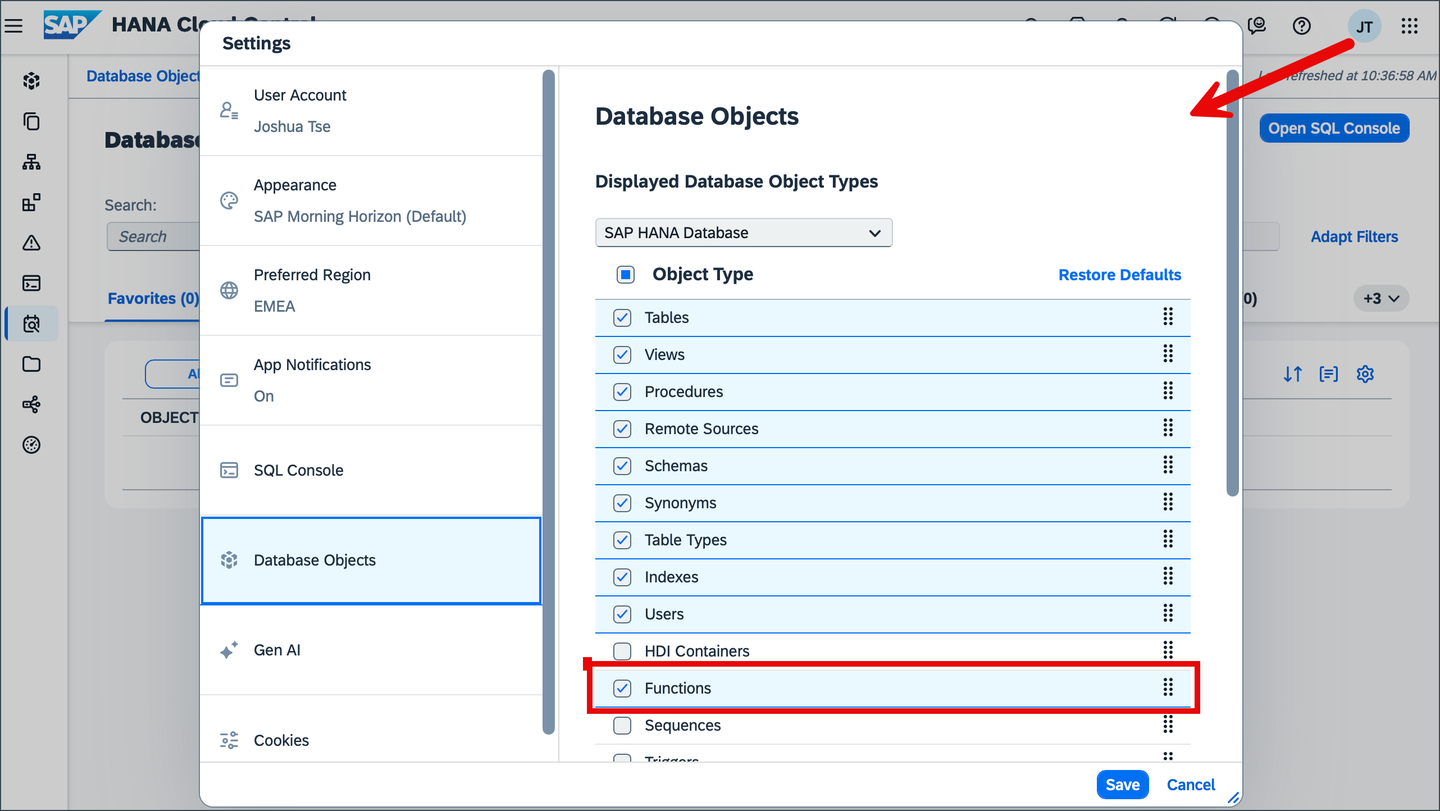Save the settings dialog
The width and height of the screenshot is (1440, 811).
[x=1122, y=785]
